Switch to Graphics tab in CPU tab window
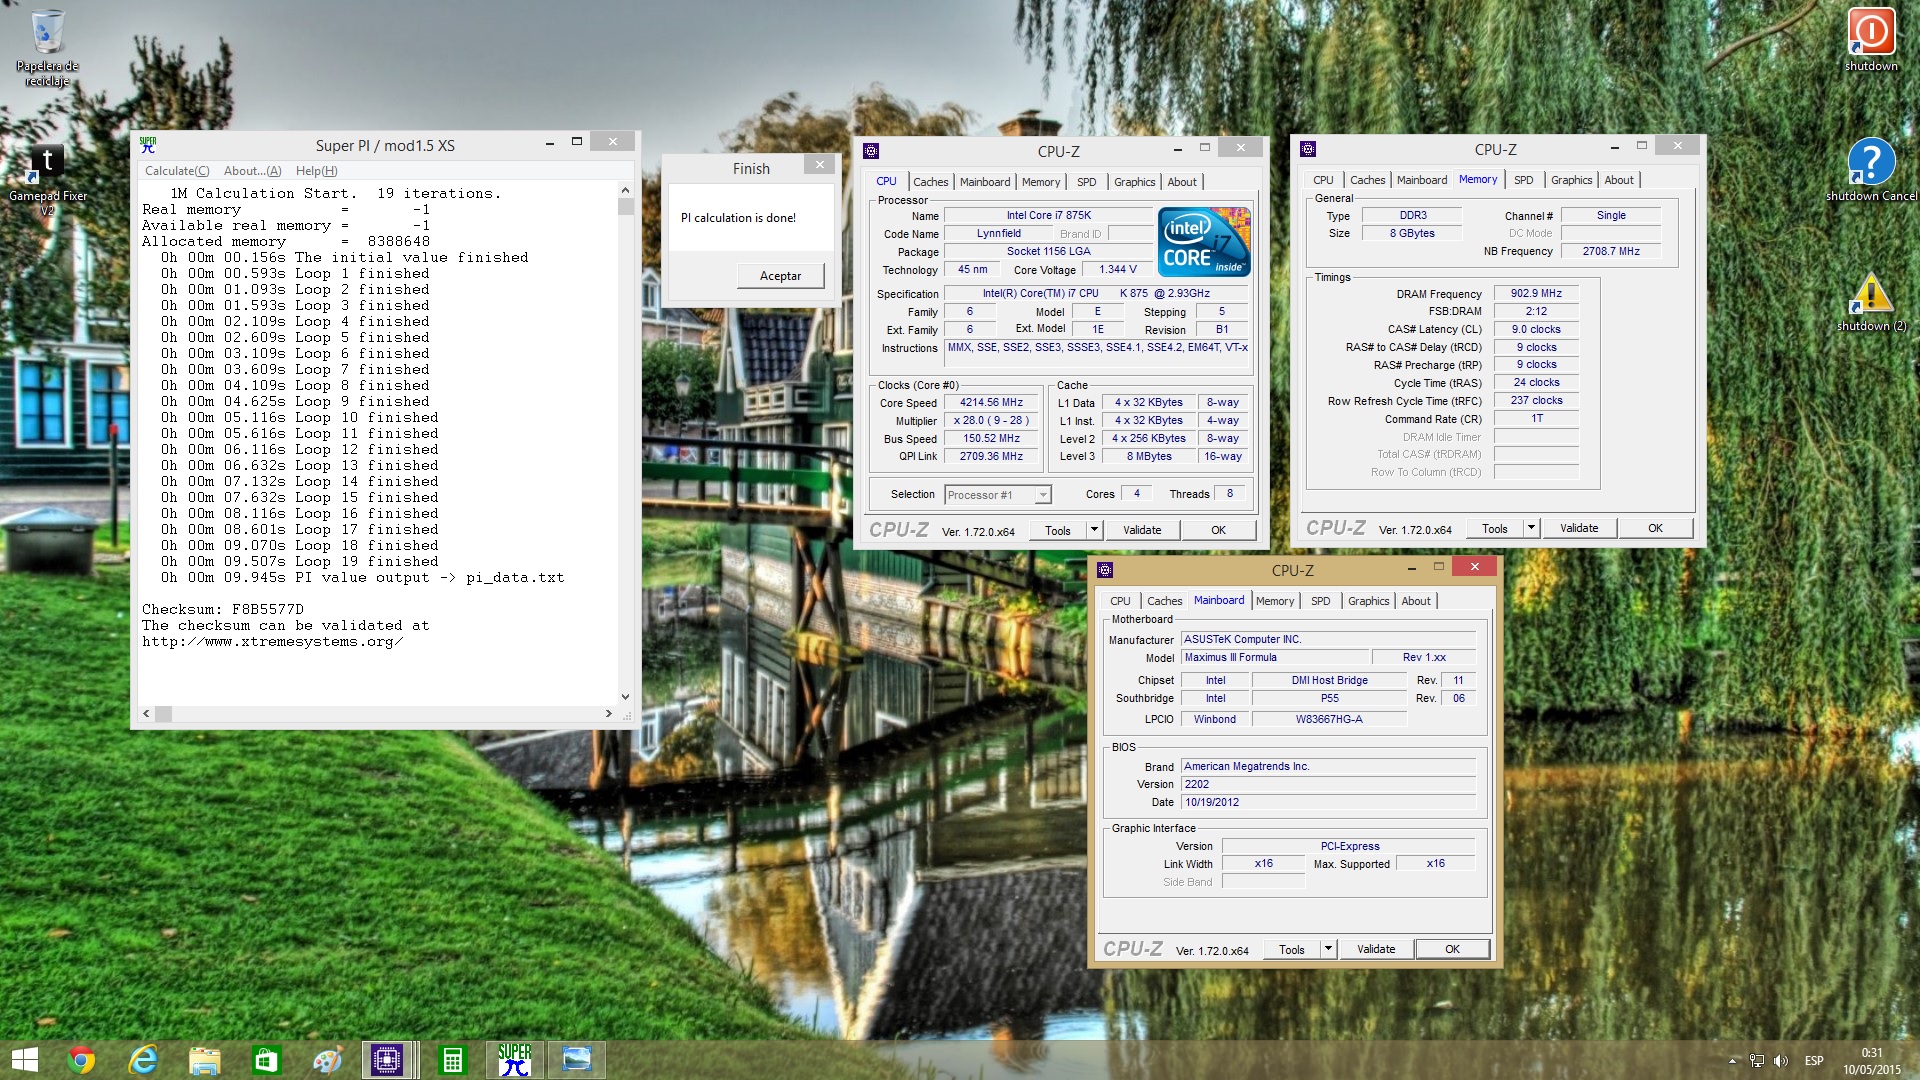The width and height of the screenshot is (1920, 1080). 1135,182
